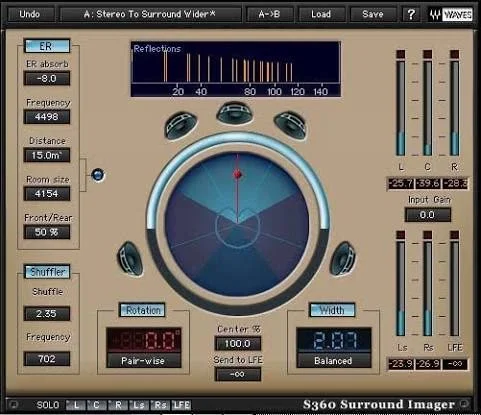Click the Save button
Image resolution: width=481 pixels, height=415 pixels.
373,14
